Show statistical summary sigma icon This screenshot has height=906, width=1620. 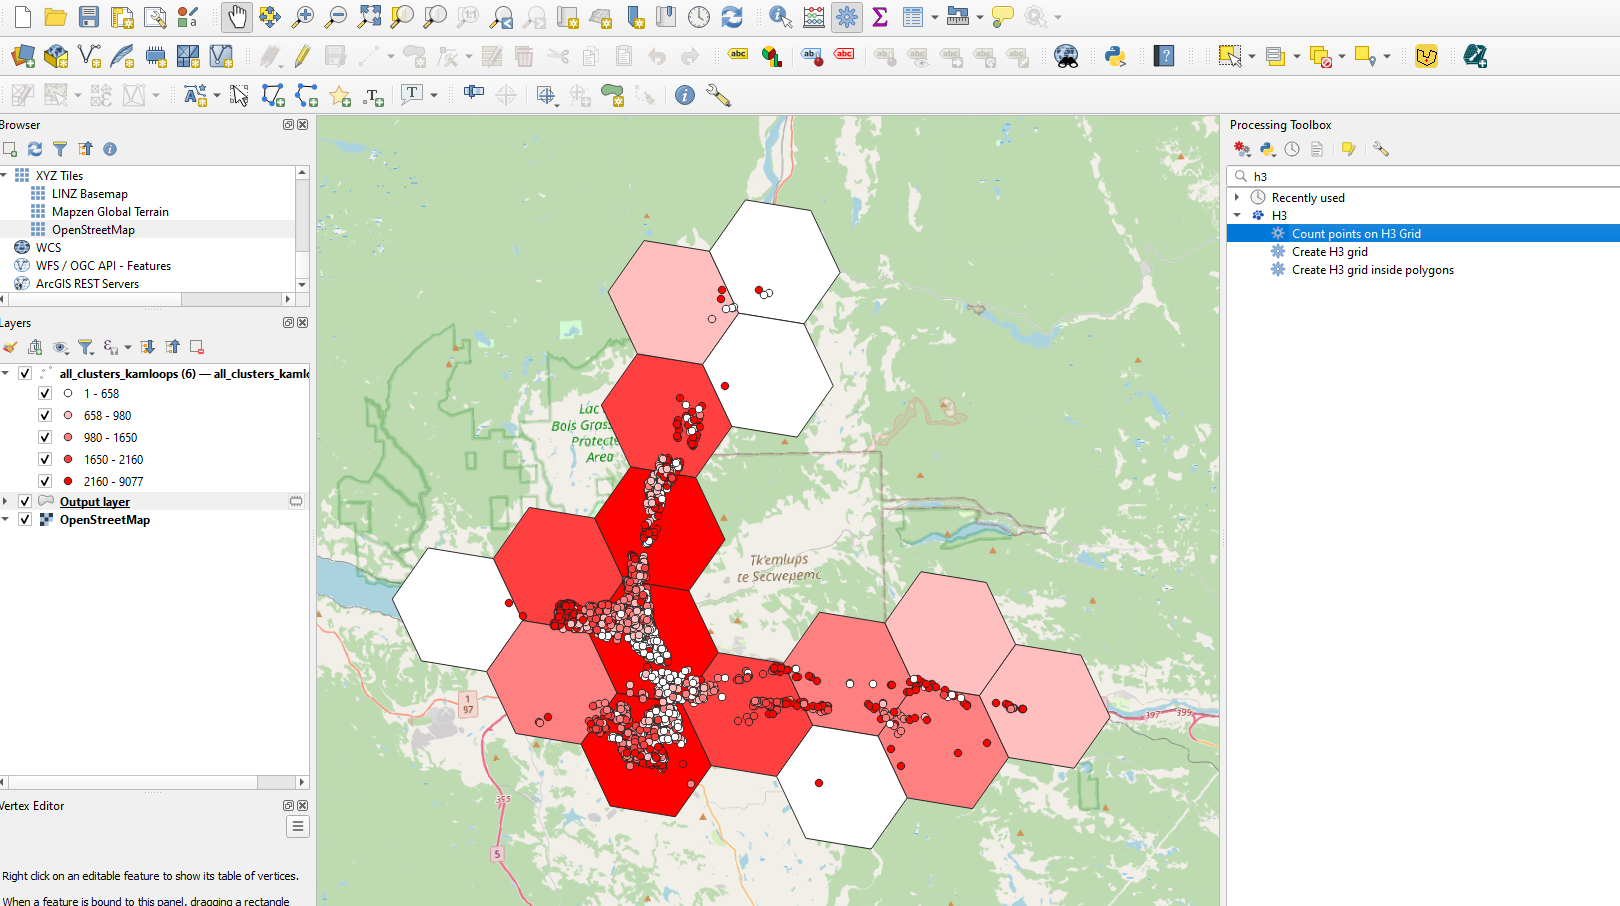pyautogui.click(x=880, y=17)
